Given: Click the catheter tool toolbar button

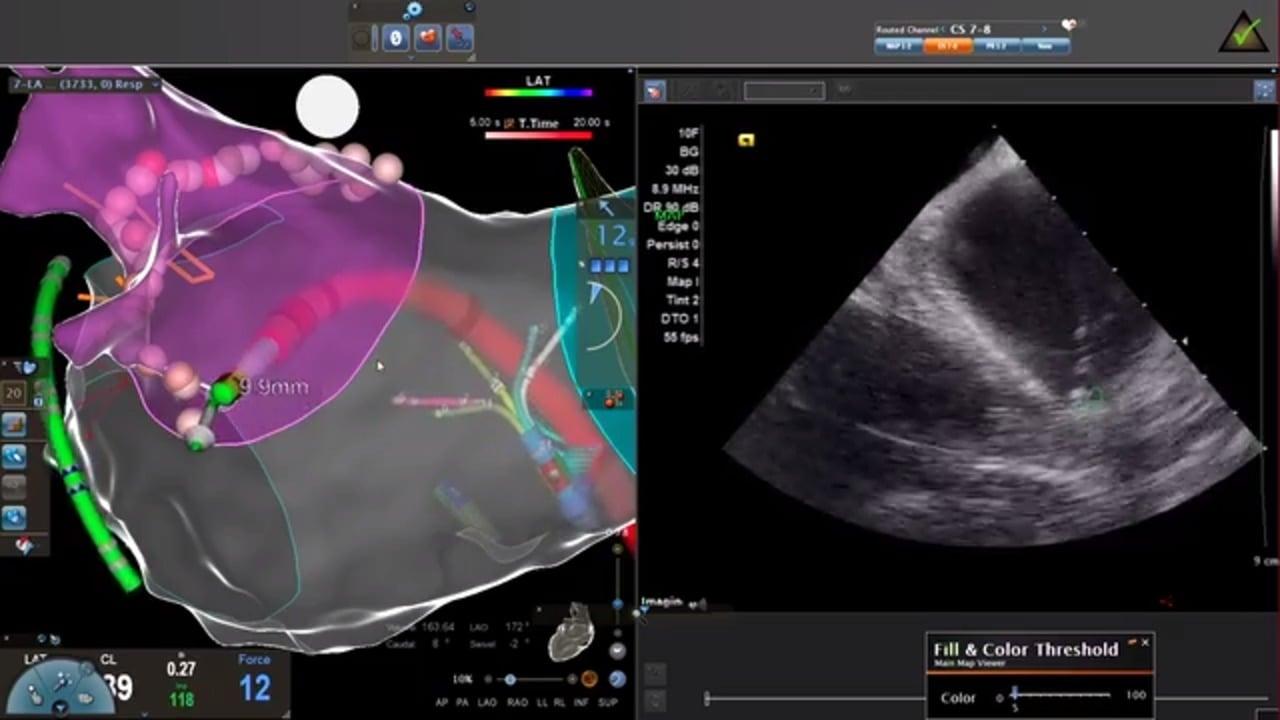Looking at the screenshot, I should coord(460,39).
